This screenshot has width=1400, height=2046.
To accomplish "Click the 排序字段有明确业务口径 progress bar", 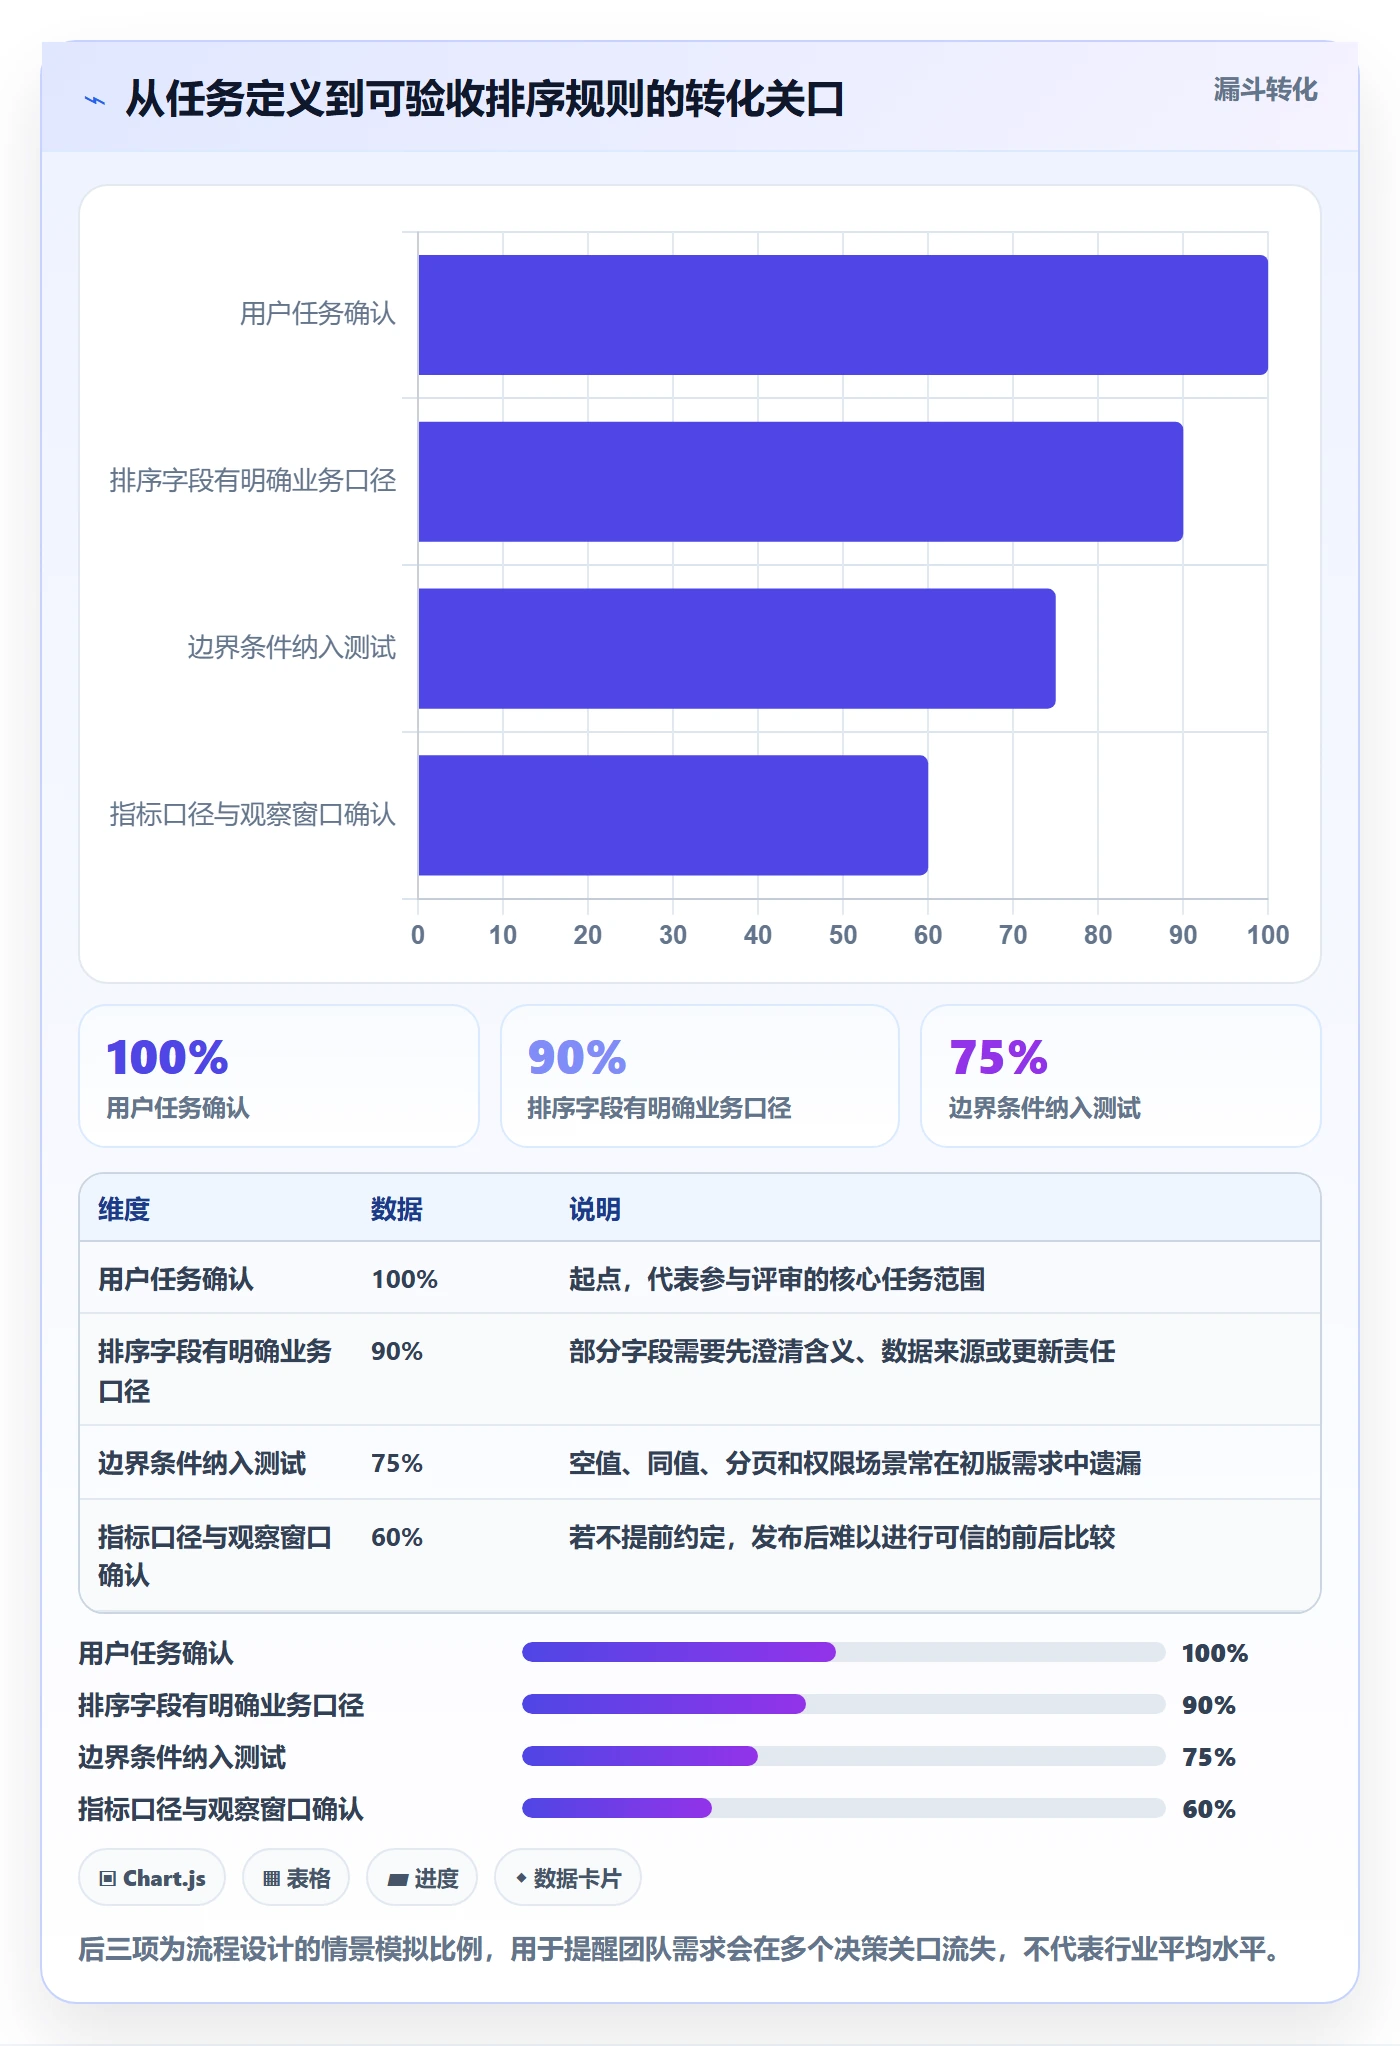I will (x=844, y=1704).
